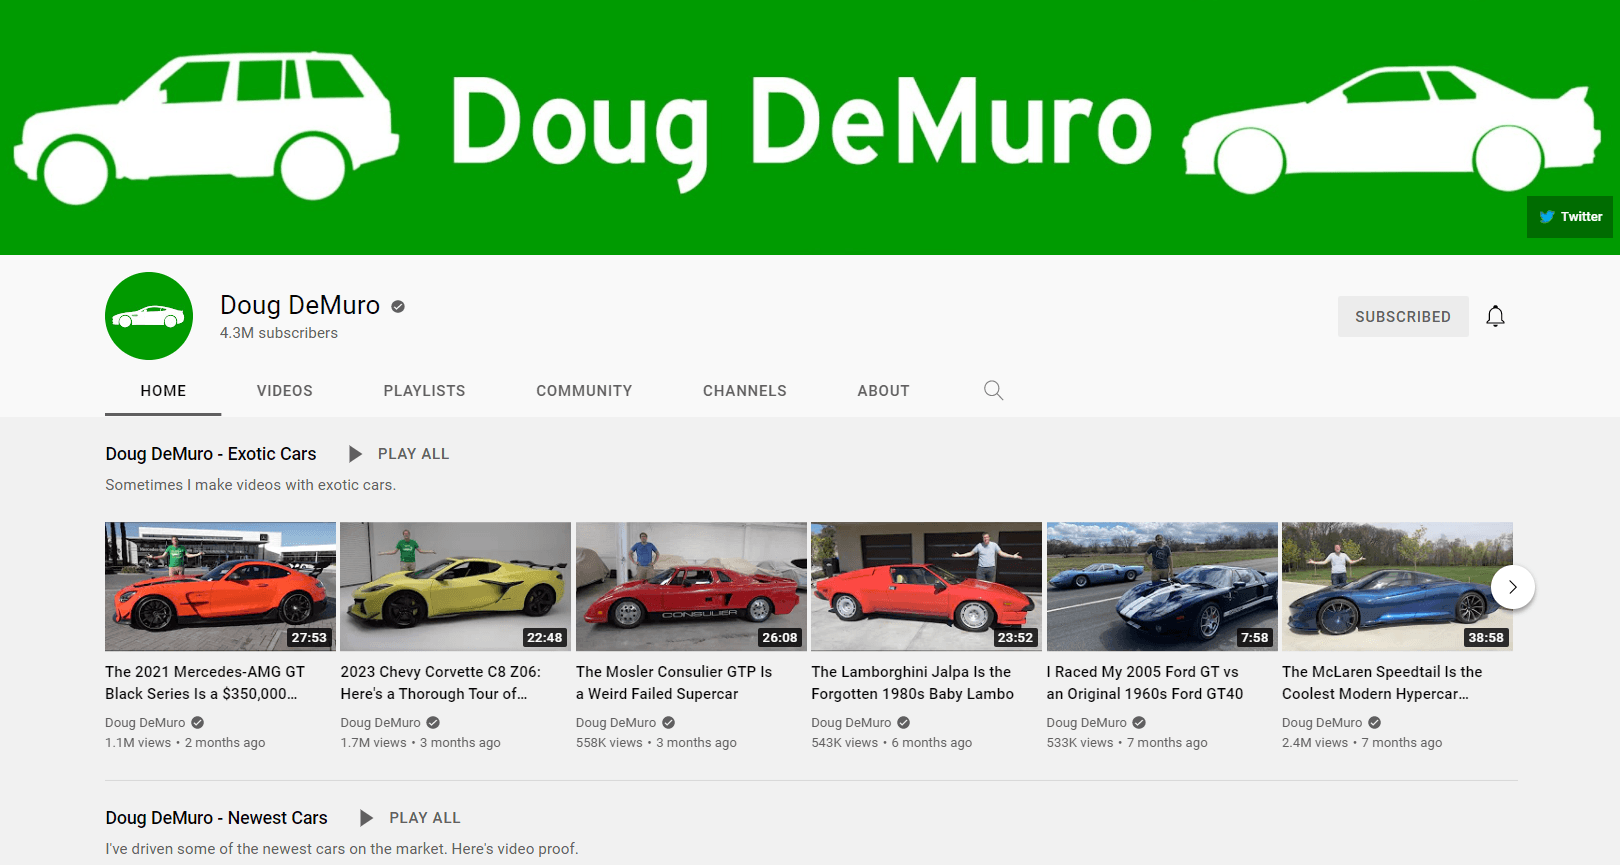
Task: Click title 'The Lamborghini Jalpa Is the Forgotten'
Action: coord(912,683)
